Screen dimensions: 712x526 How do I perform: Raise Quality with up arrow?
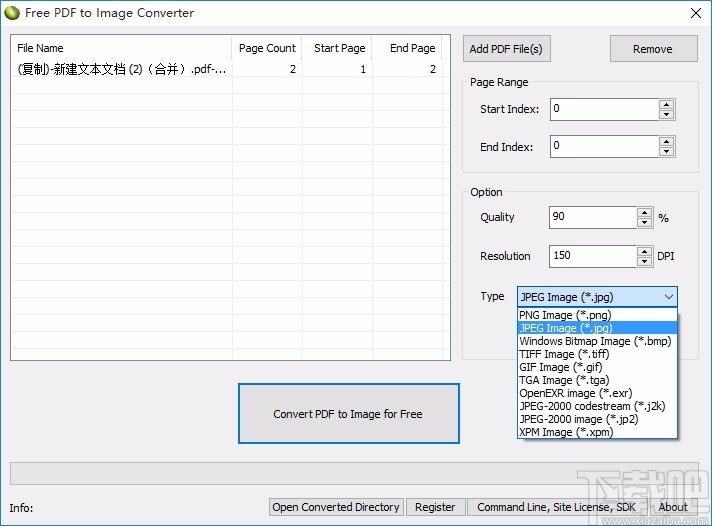[x=645, y=212]
